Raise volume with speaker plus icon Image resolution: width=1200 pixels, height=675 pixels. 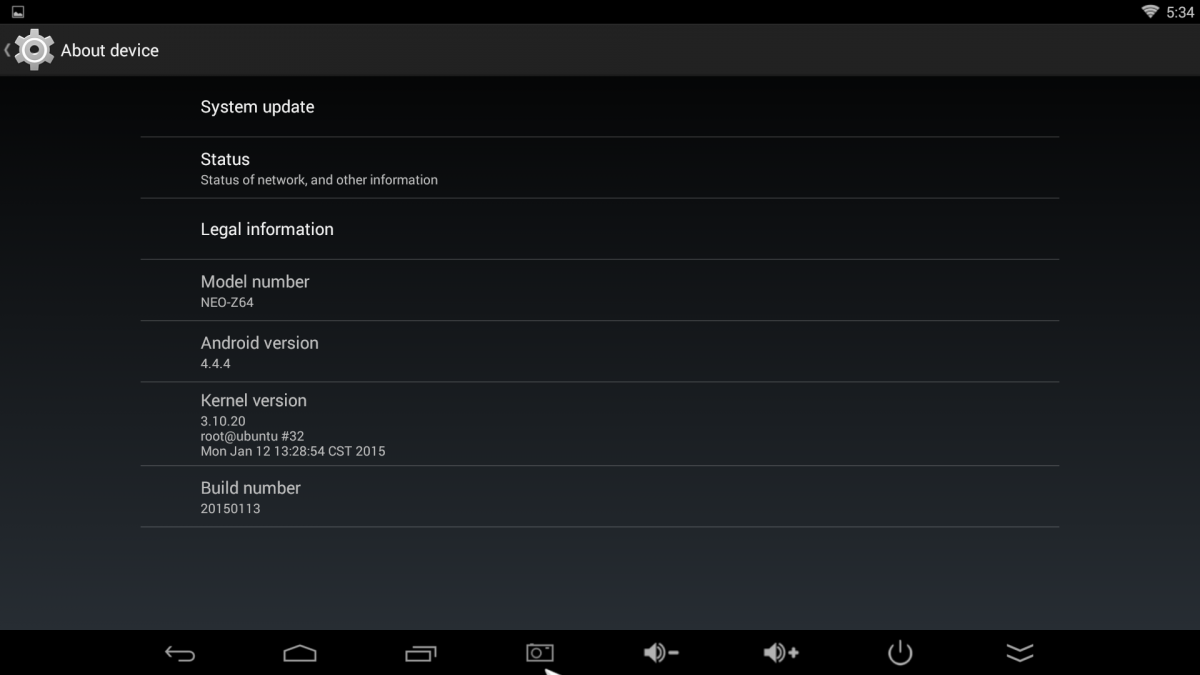click(x=780, y=653)
